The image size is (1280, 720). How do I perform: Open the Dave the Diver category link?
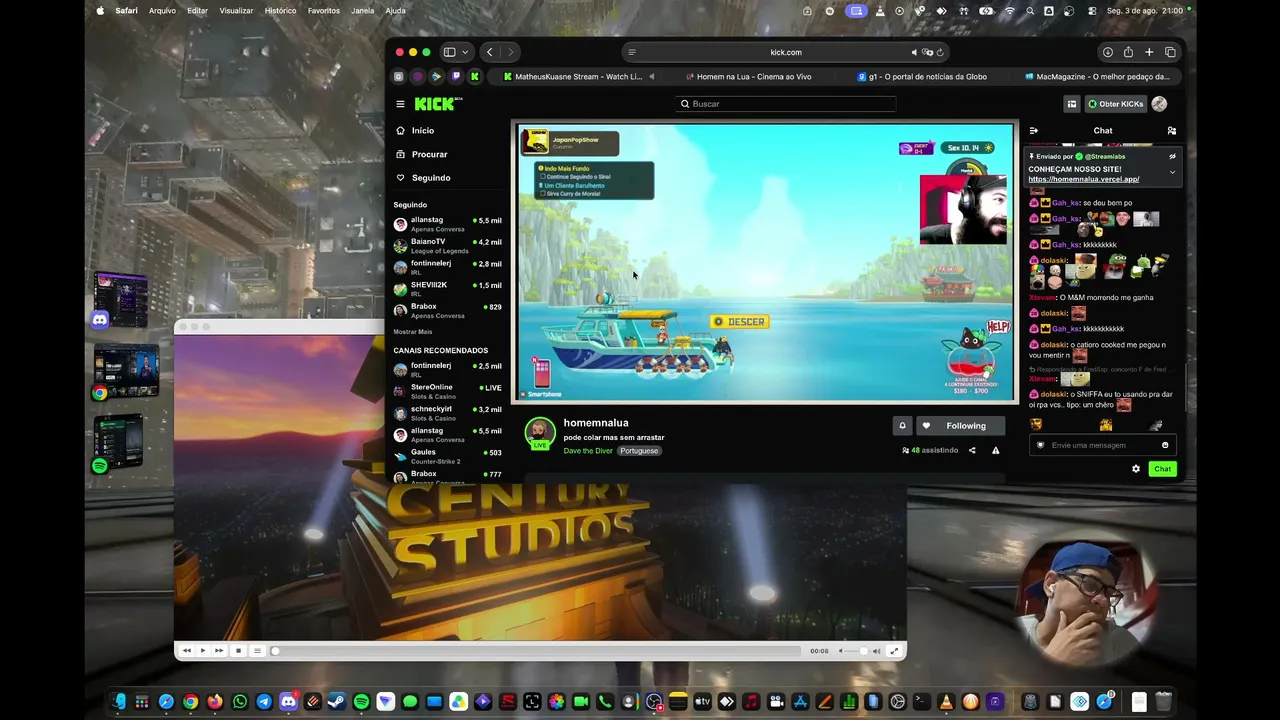588,451
